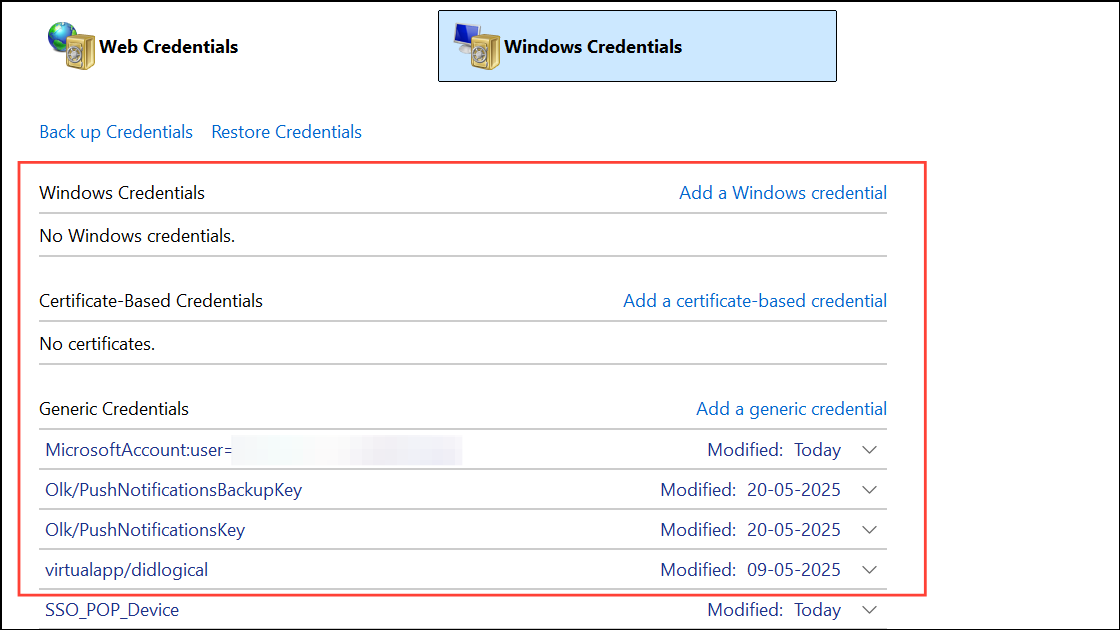Click the No Windows credentials. message
This screenshot has width=1120, height=630.
[137, 236]
